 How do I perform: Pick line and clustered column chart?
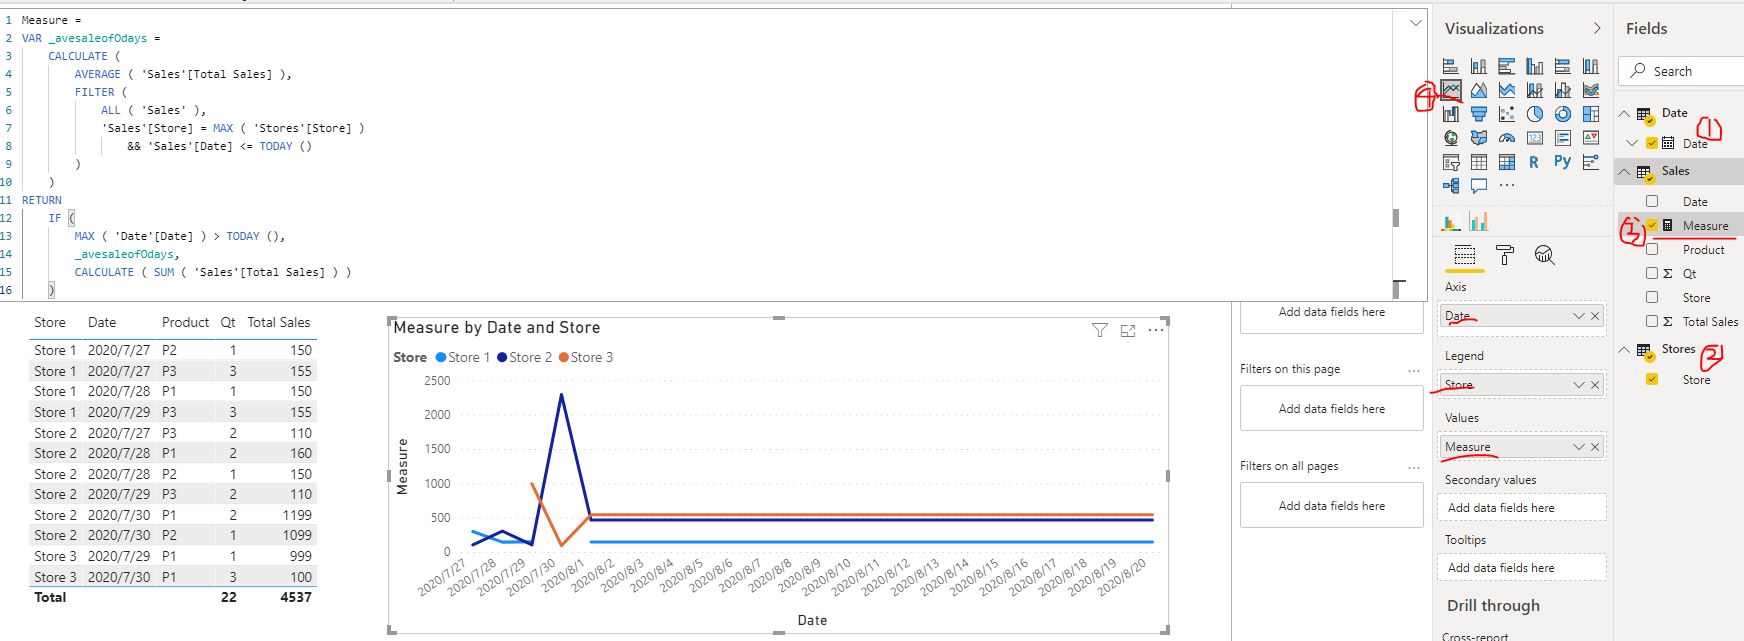(x=1563, y=90)
